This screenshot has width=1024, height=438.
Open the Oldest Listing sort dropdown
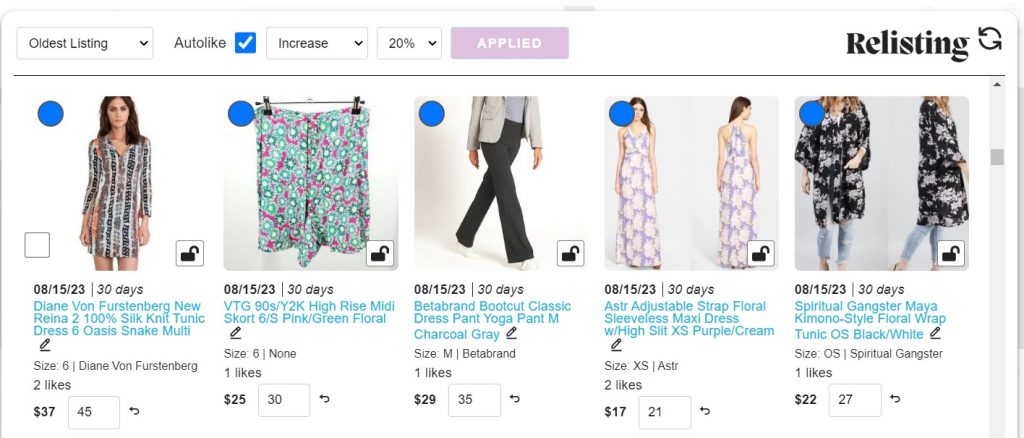[x=85, y=43]
